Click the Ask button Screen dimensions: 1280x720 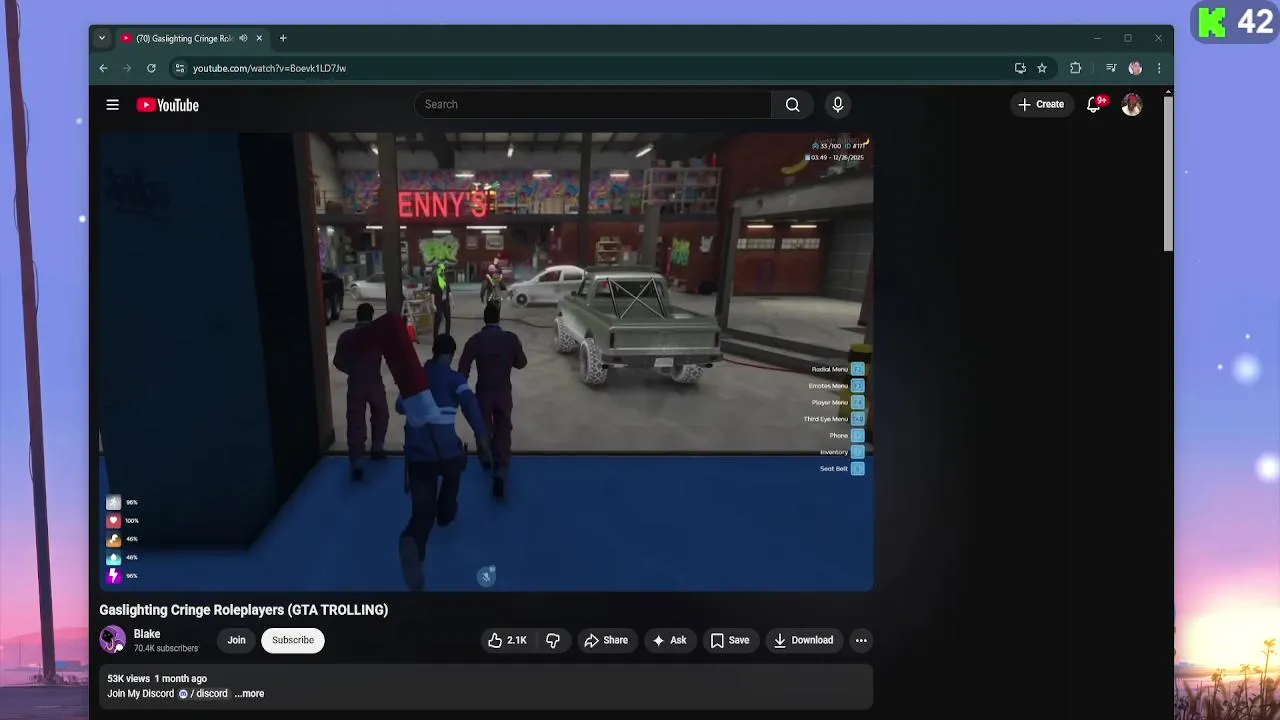click(x=669, y=640)
